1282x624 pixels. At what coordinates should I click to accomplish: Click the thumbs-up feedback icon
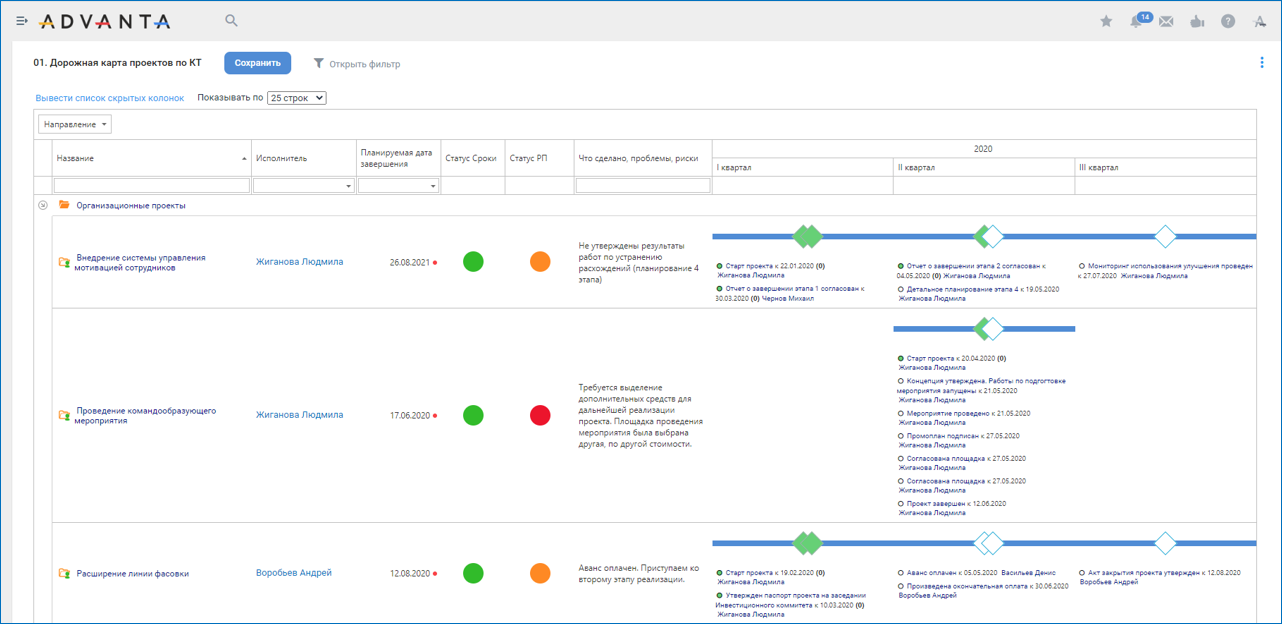point(1197,22)
